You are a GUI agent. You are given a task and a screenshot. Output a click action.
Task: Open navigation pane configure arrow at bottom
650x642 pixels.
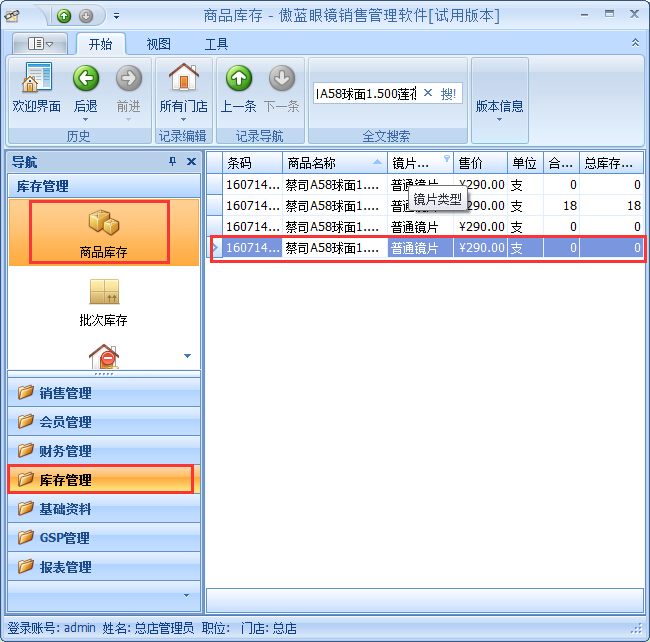(x=187, y=596)
